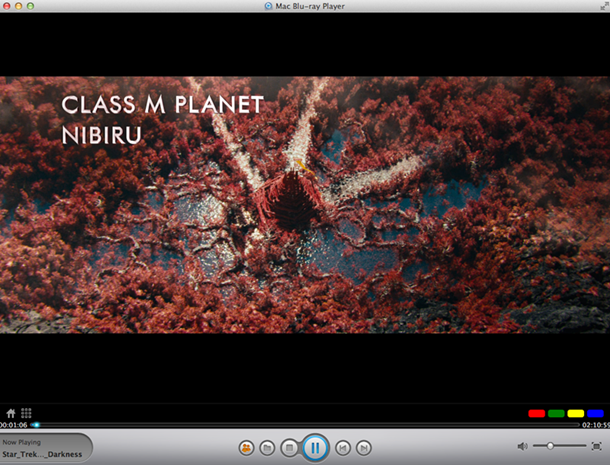The height and width of the screenshot is (465, 610).
Task: Stop the movie playback
Action: coord(288,447)
